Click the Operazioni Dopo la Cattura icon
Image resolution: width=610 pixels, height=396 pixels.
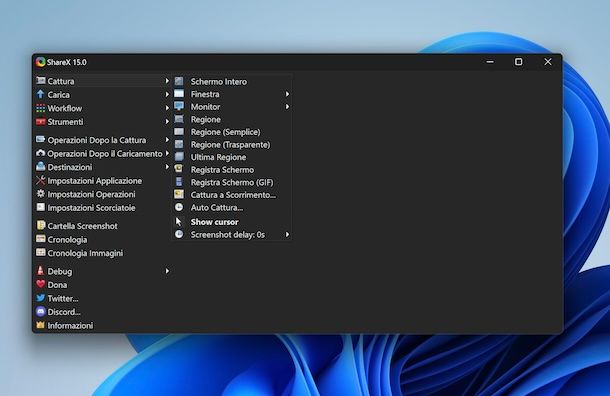pyautogui.click(x=40, y=140)
